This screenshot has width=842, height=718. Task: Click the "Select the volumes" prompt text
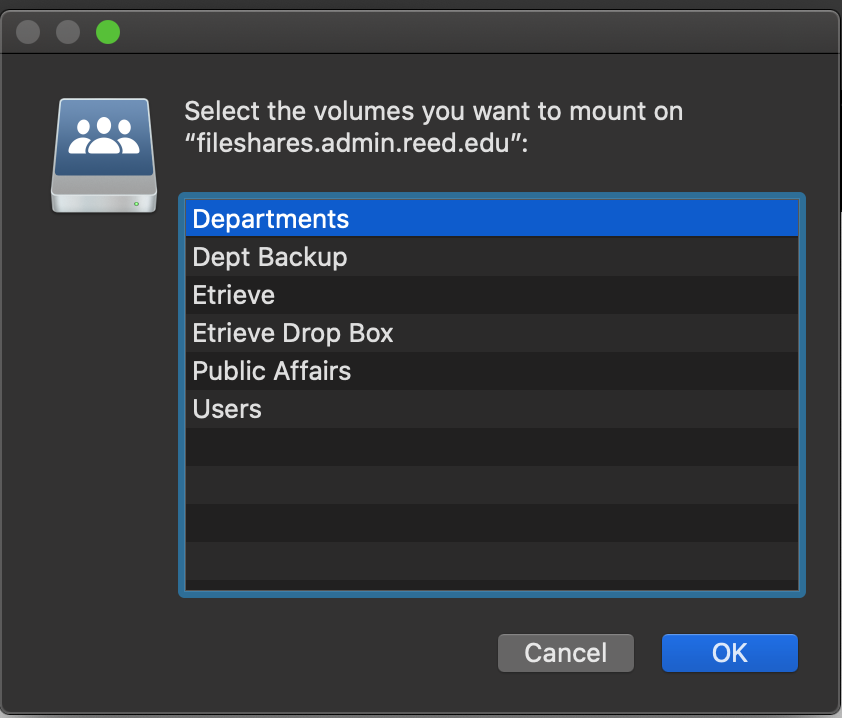(433, 111)
